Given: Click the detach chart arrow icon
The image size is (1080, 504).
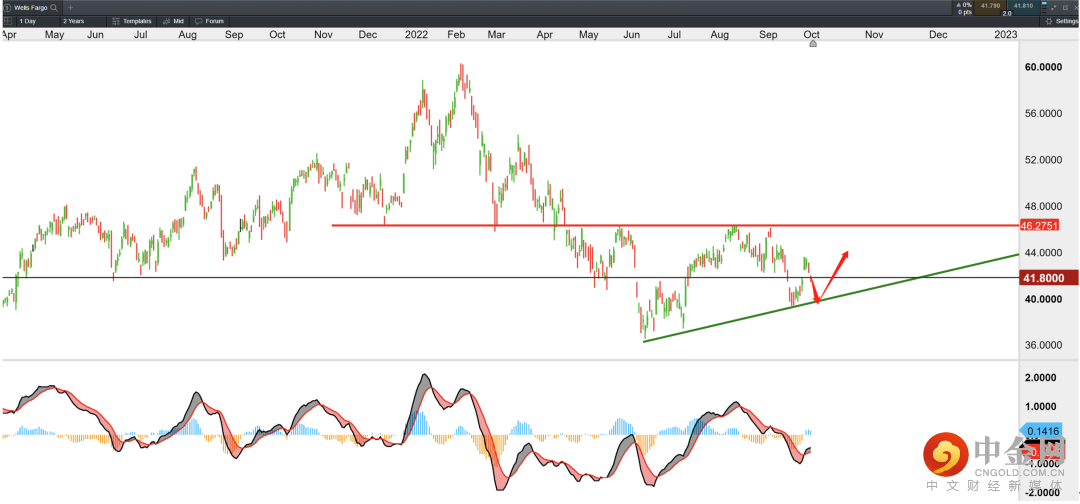Looking at the screenshot, I should point(1053,8).
